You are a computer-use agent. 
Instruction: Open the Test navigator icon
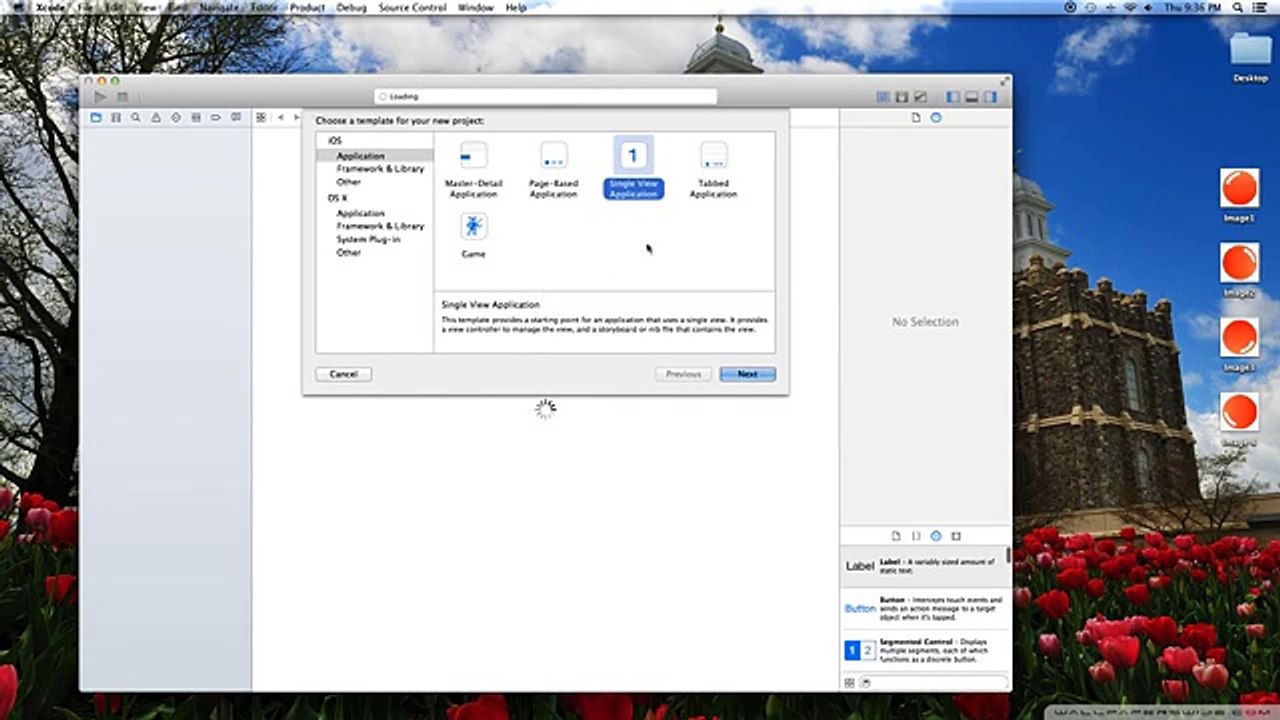176,117
